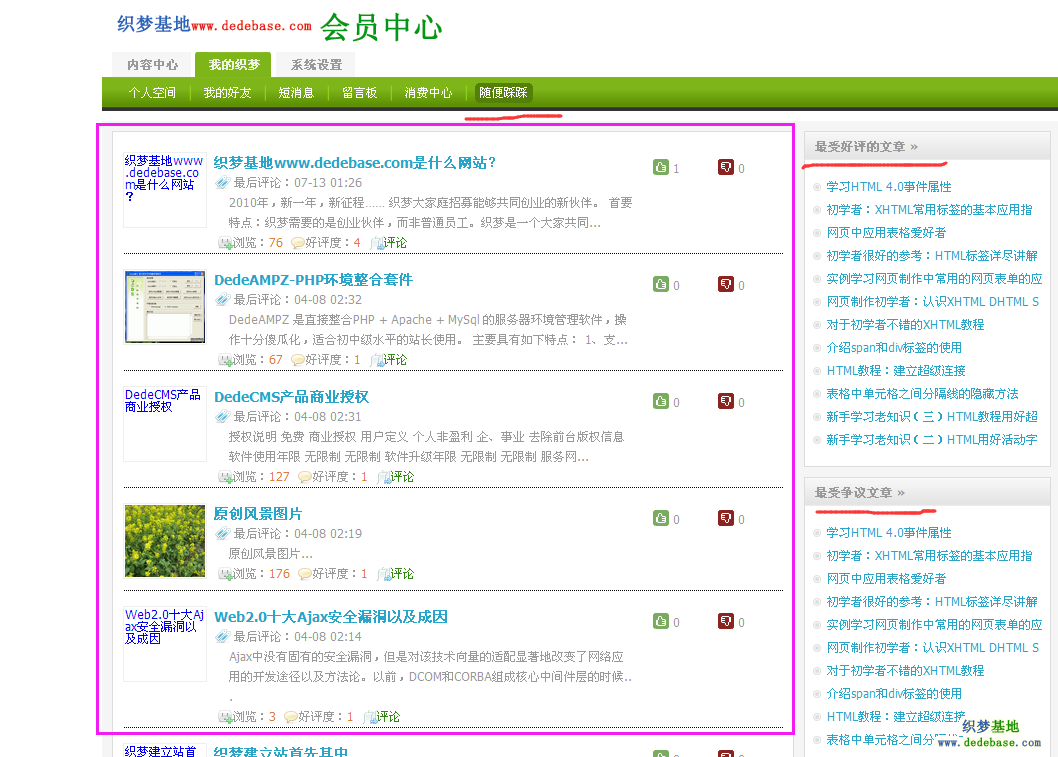Image resolution: width=1058 pixels, height=757 pixels.
Task: Expand 最受好评的文章 » heading
Action: coord(866,146)
